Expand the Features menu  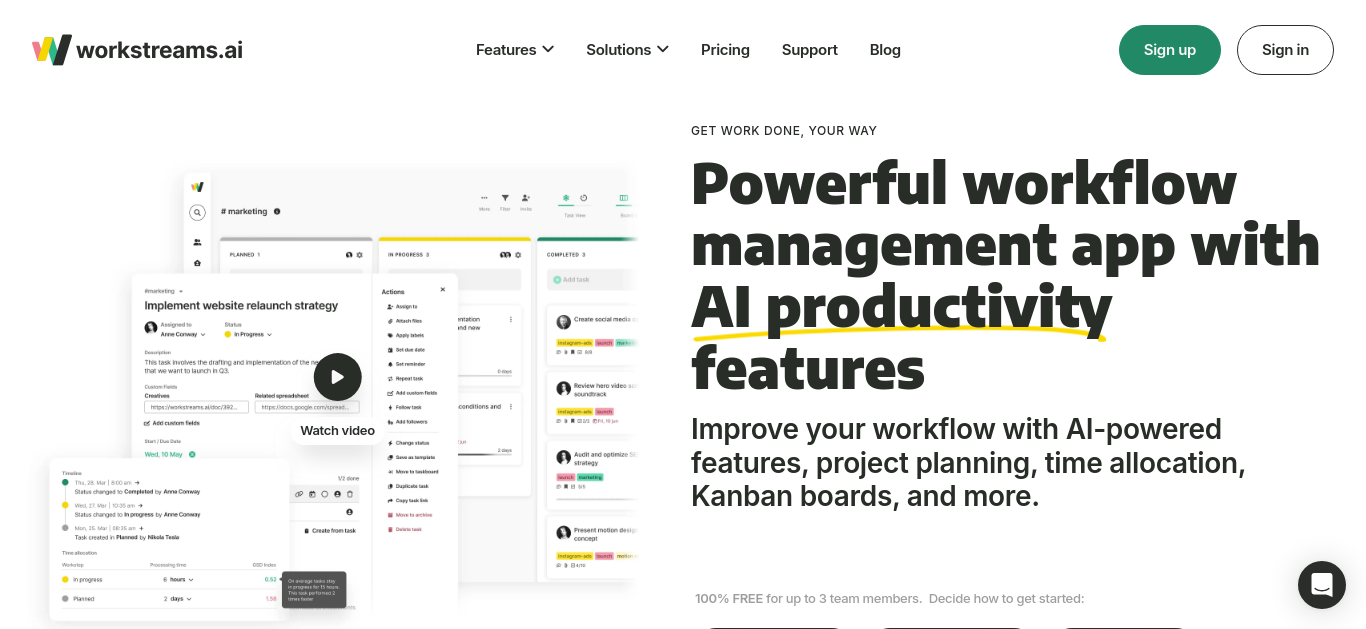click(x=515, y=50)
